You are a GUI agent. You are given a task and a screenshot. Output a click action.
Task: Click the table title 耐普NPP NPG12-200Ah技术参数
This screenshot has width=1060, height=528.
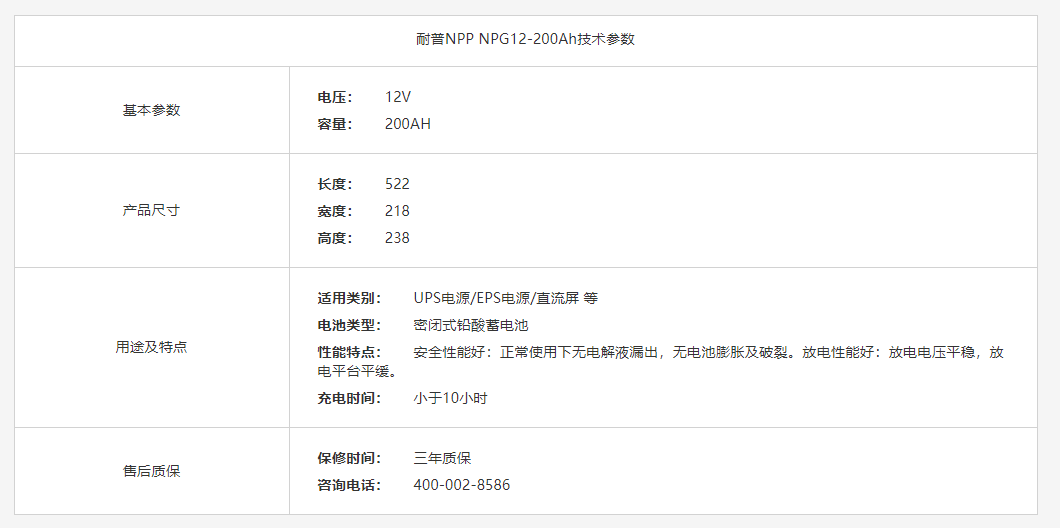525,40
